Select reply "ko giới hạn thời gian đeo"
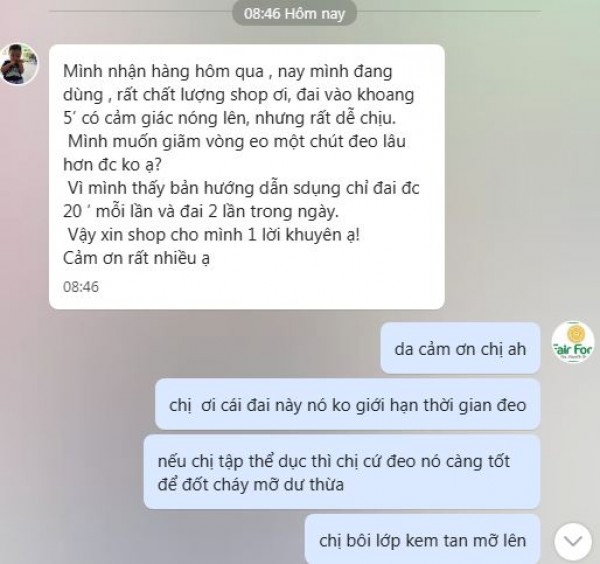Viewport: 600px width, 564px height. pyautogui.click(x=347, y=405)
